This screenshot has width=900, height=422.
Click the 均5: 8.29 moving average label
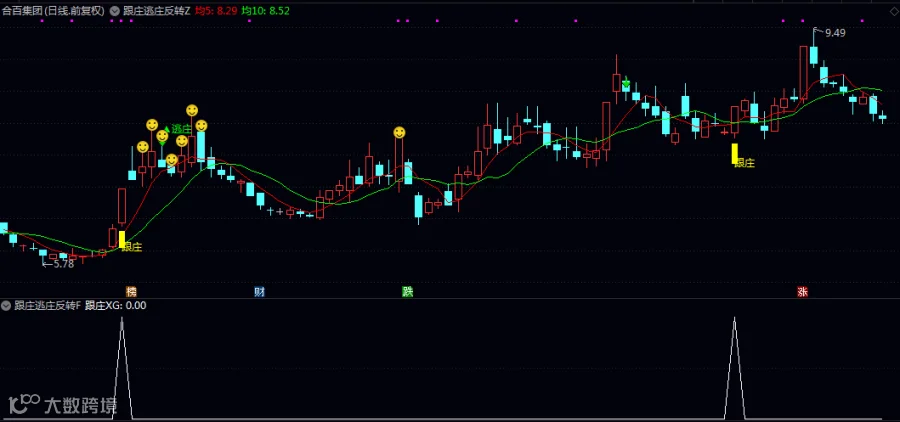pyautogui.click(x=216, y=10)
